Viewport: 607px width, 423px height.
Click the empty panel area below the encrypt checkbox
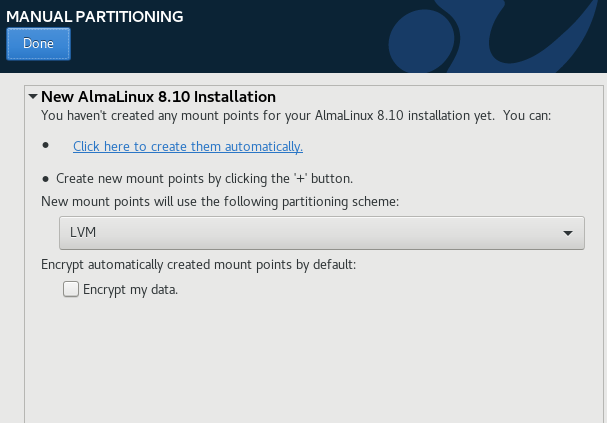300,360
